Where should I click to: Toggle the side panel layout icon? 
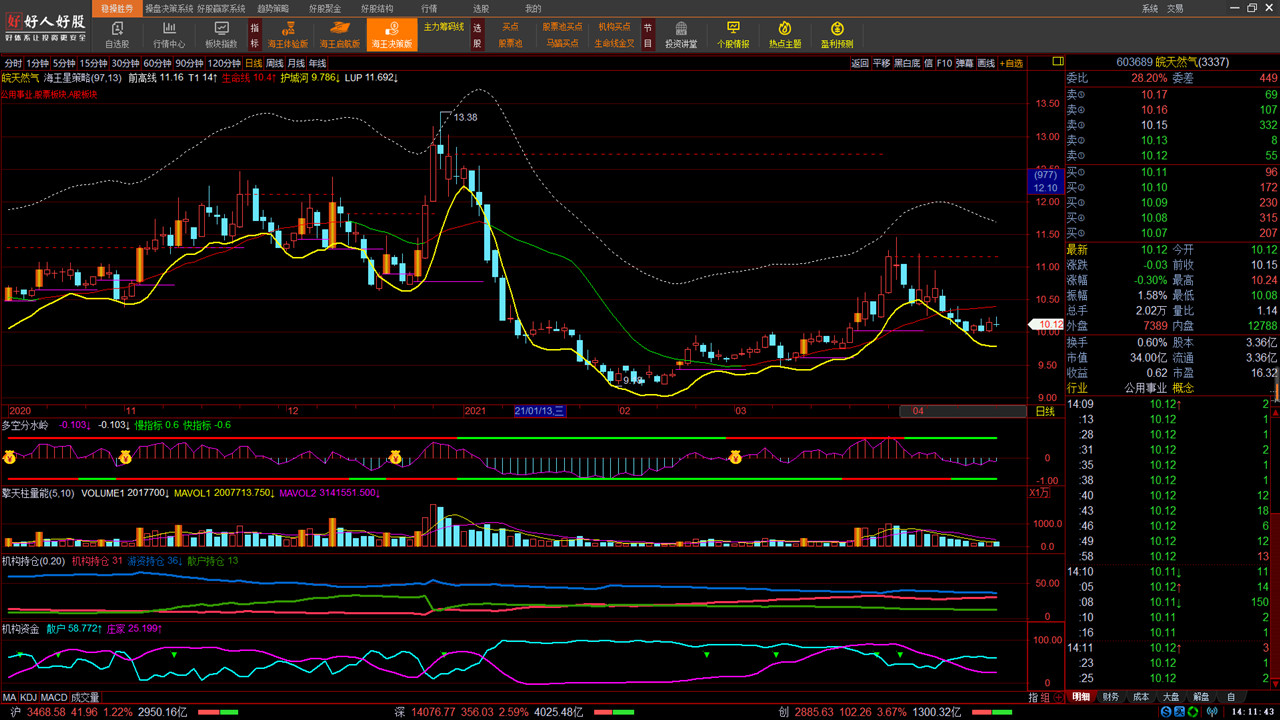[x=1058, y=62]
